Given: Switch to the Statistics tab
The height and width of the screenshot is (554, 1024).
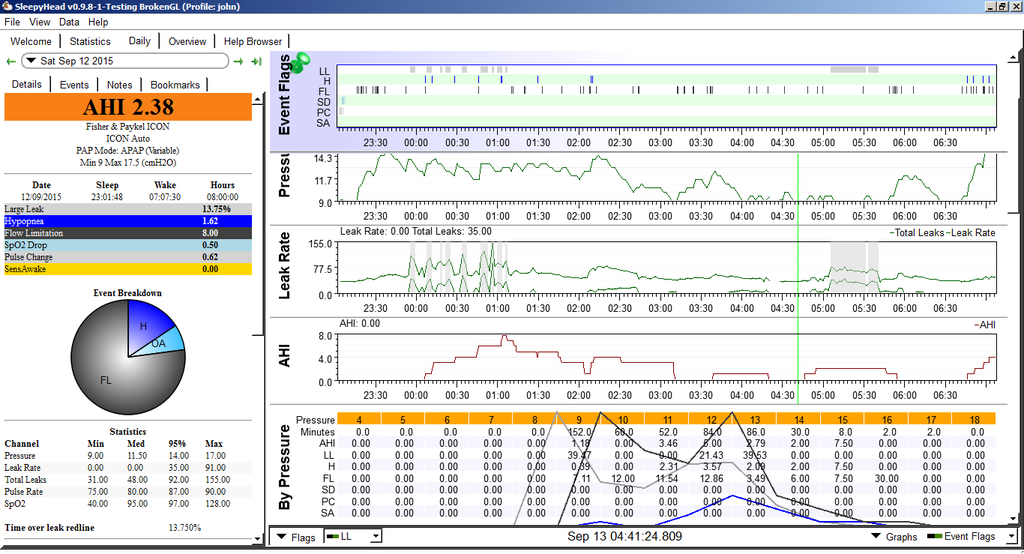Looking at the screenshot, I should point(90,41).
